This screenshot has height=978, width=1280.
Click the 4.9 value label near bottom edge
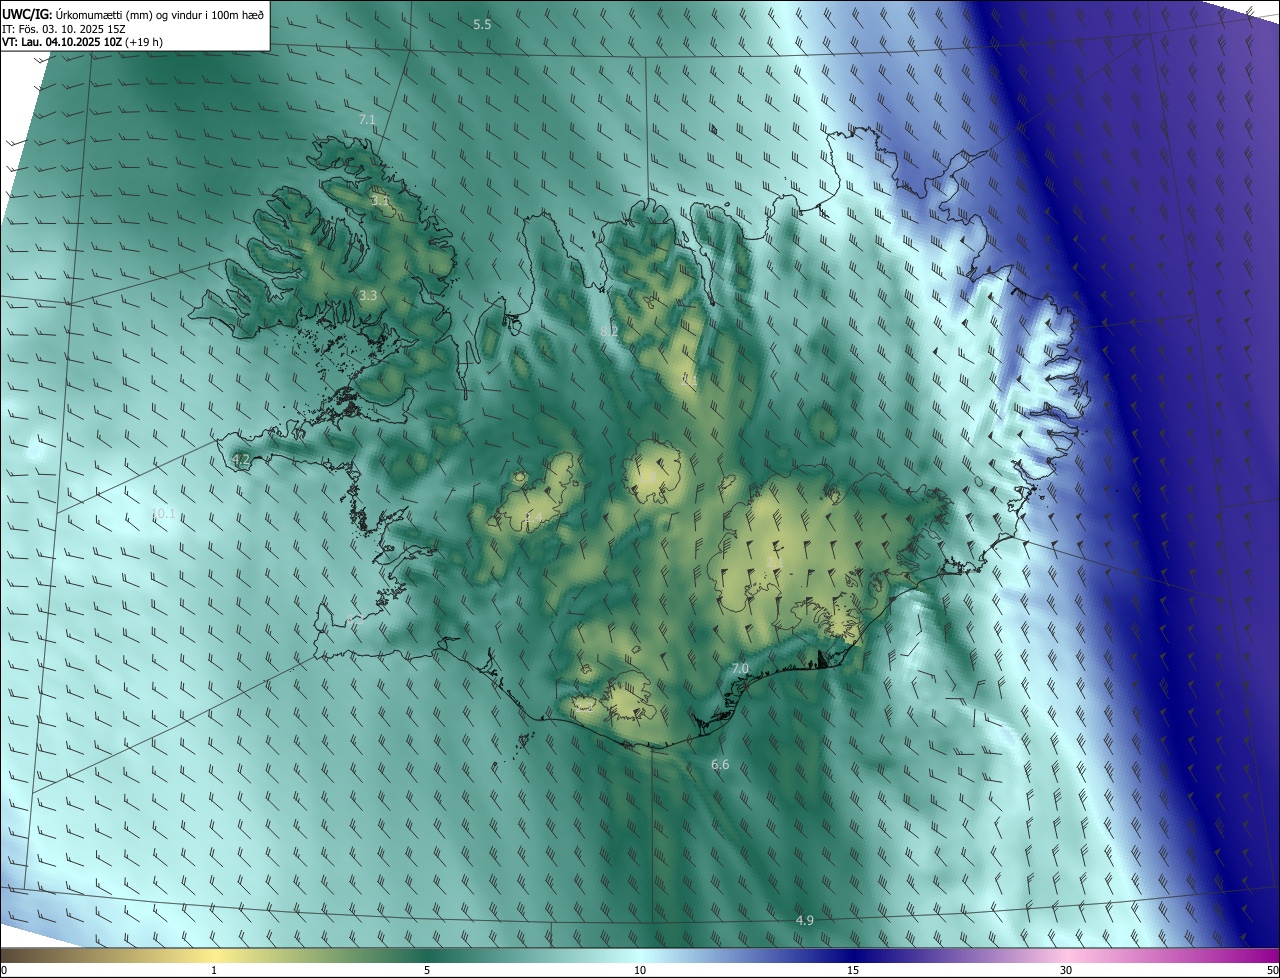[x=805, y=920]
